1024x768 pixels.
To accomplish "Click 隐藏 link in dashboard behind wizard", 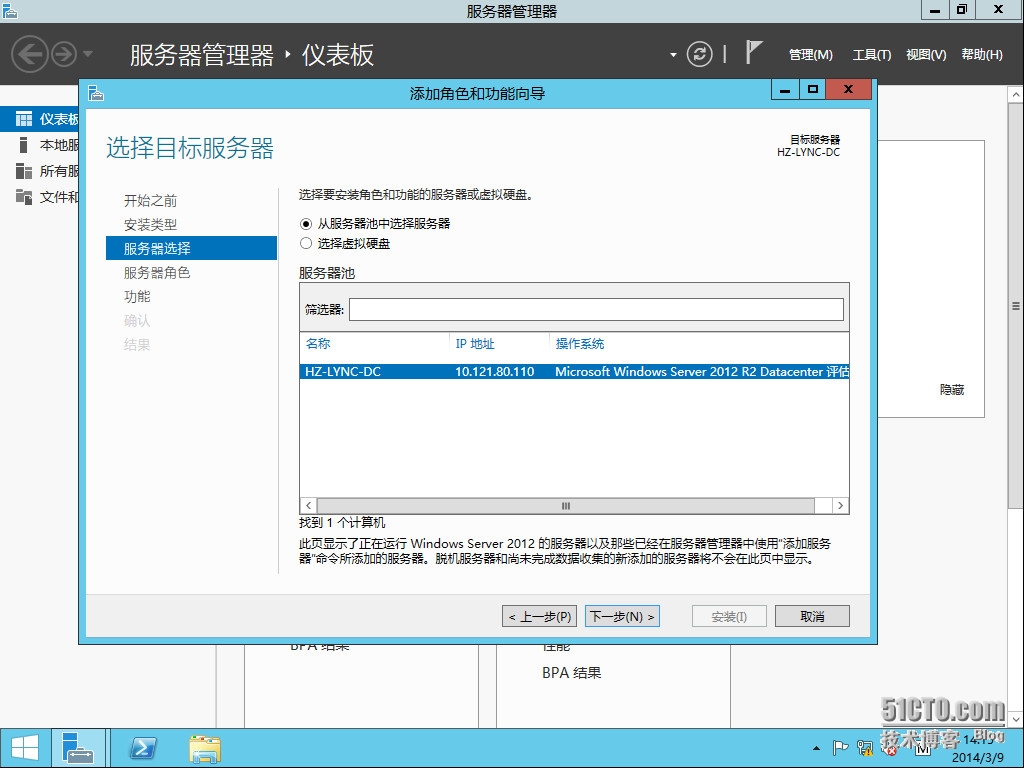I will click(952, 390).
